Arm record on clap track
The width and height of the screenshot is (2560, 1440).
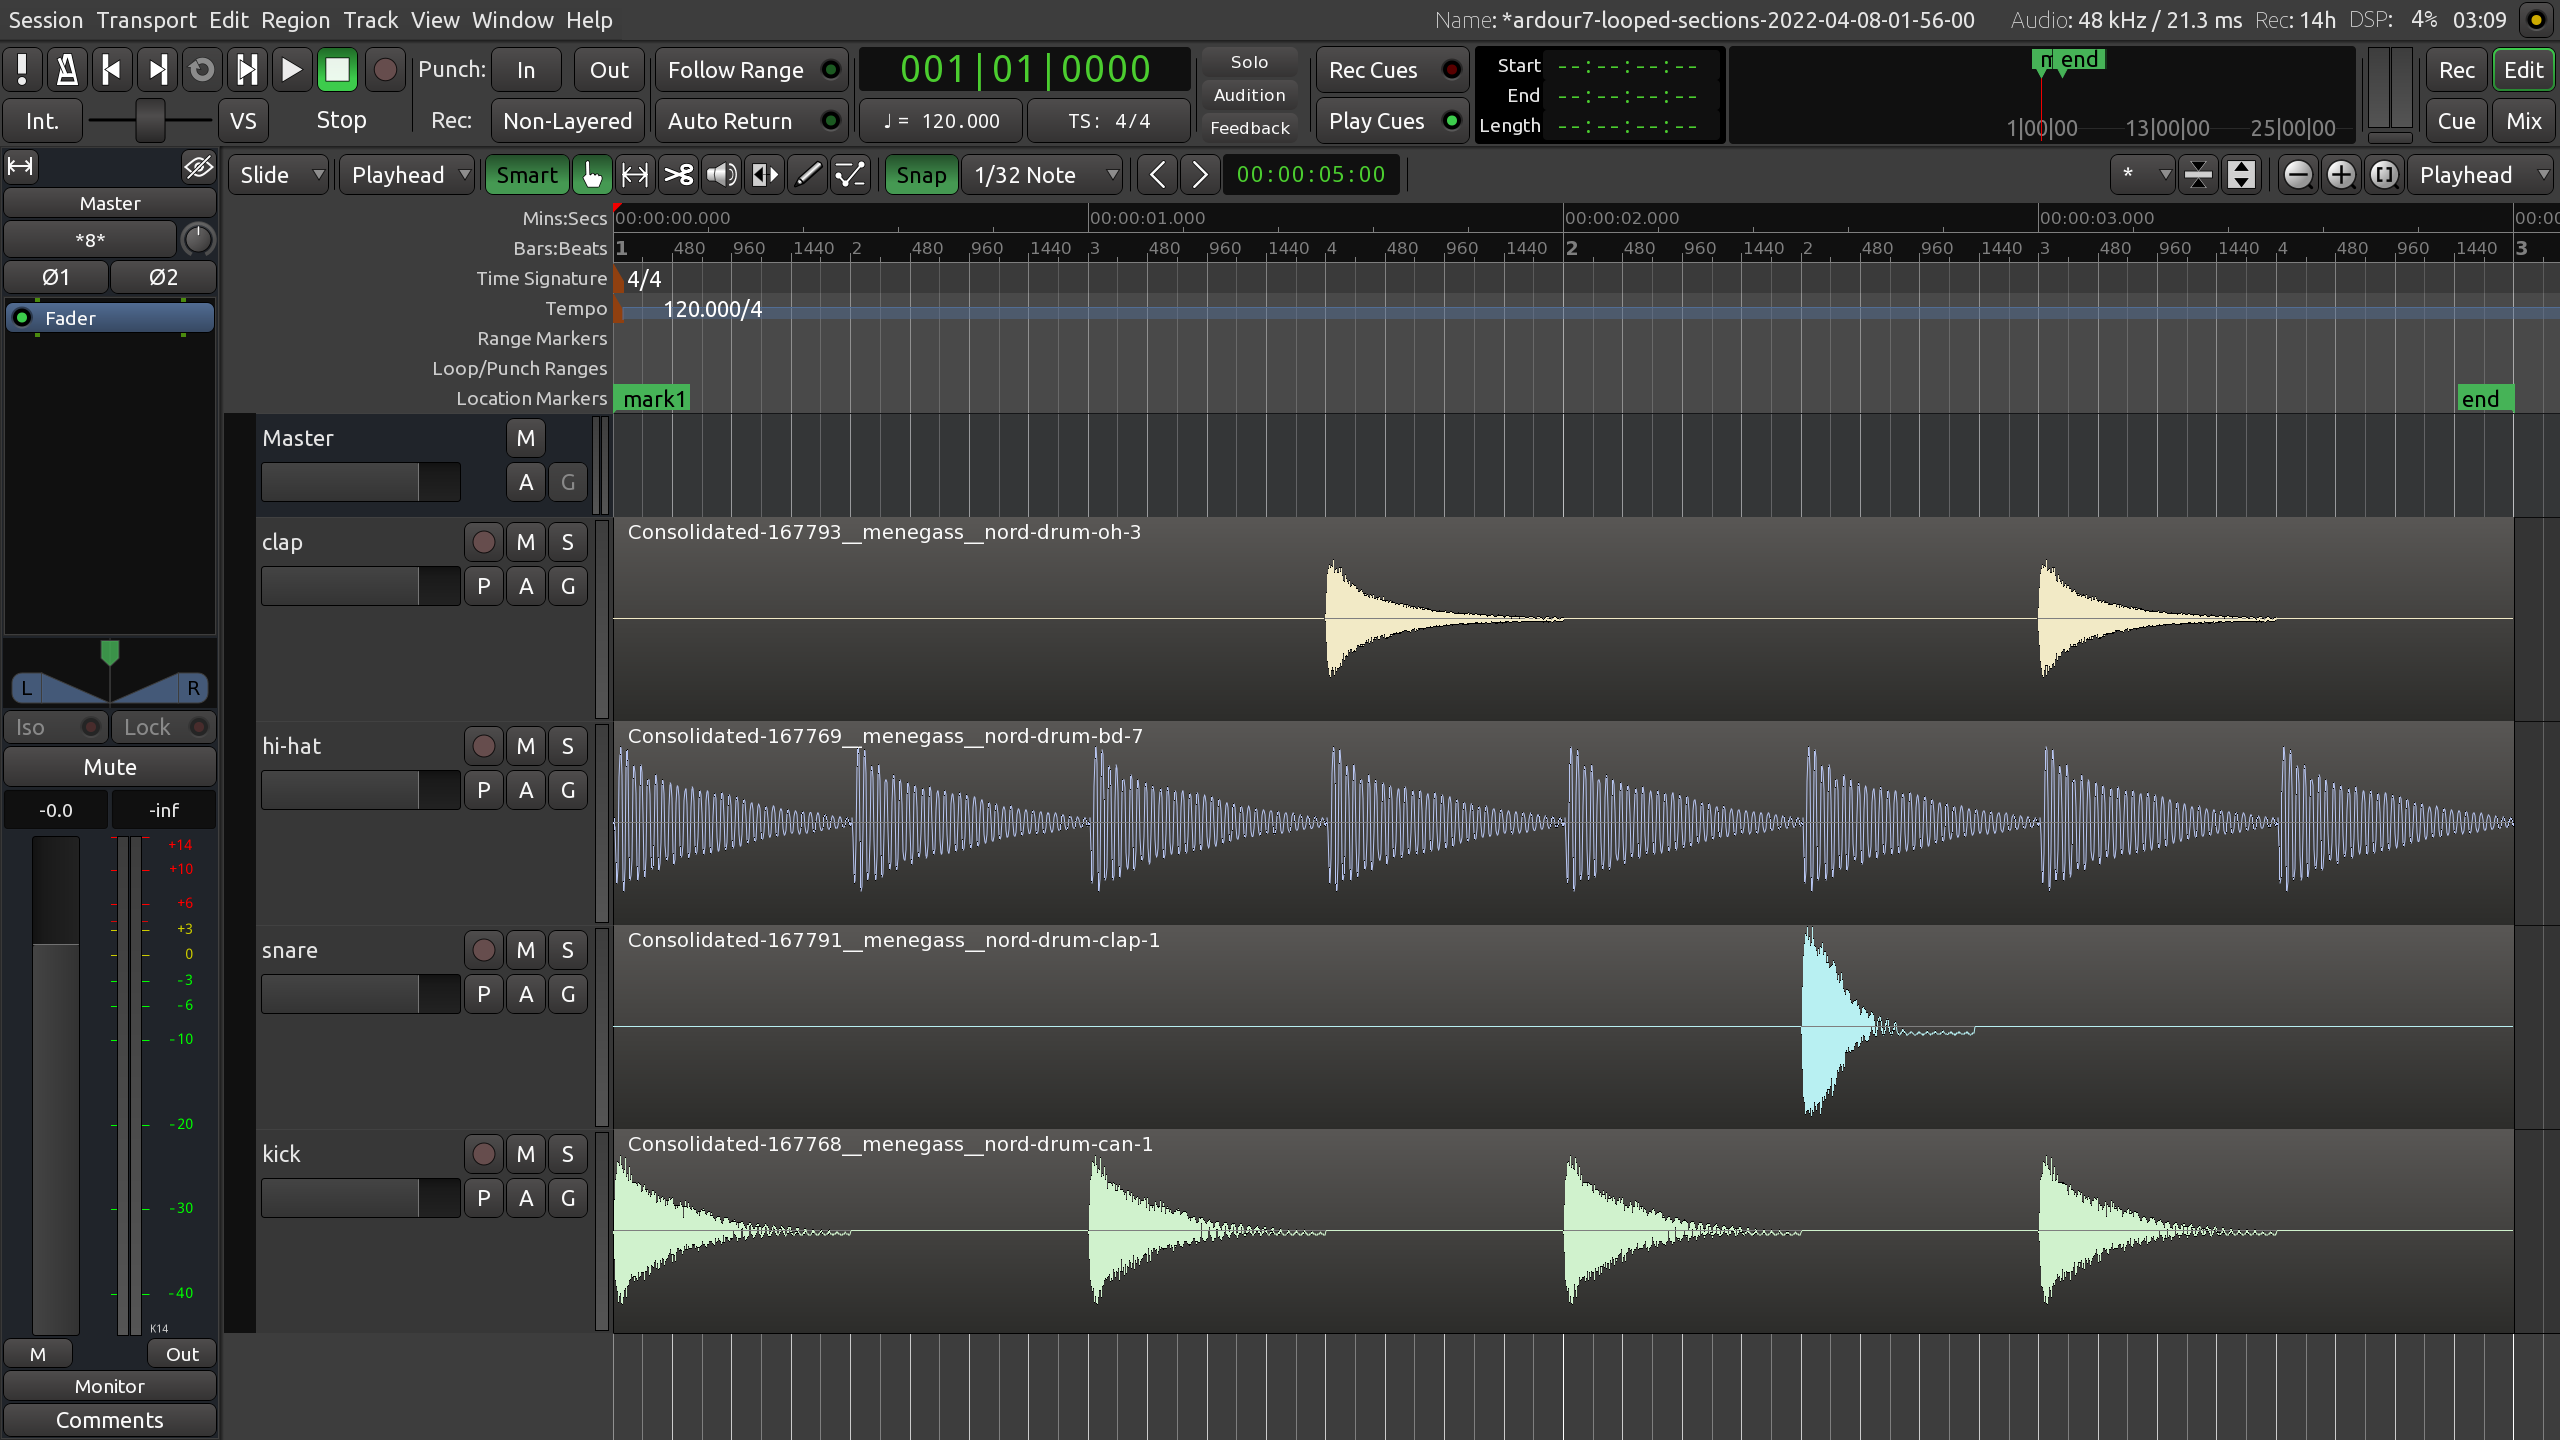pyautogui.click(x=484, y=542)
